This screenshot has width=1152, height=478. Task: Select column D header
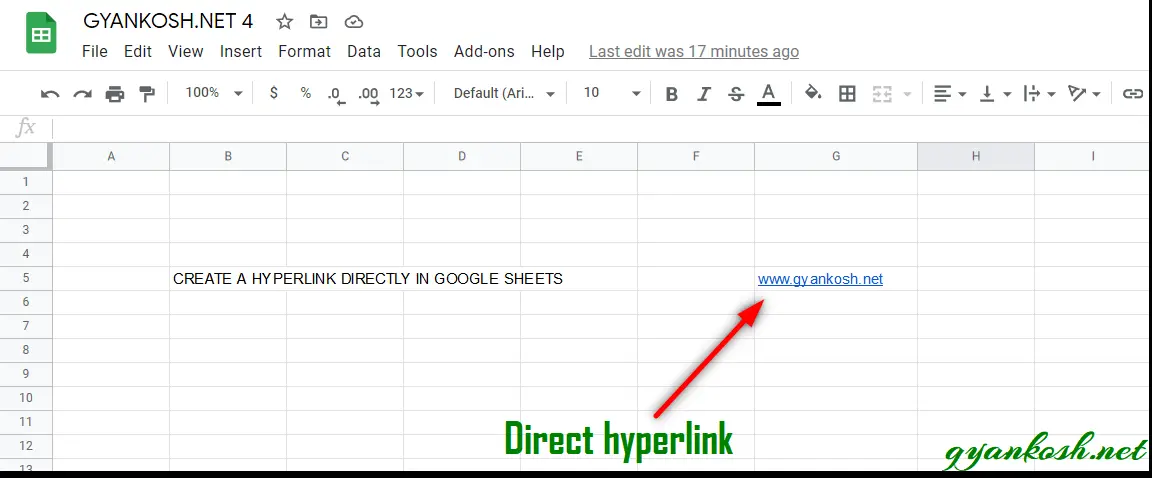[461, 156]
